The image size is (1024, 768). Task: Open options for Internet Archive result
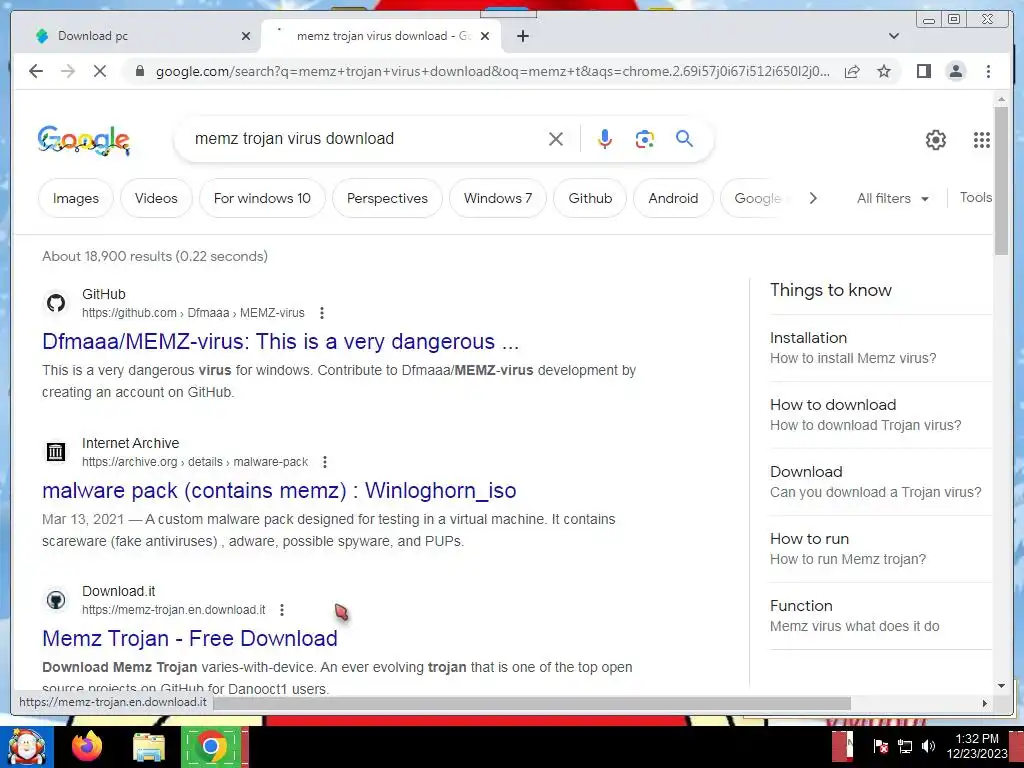[325, 462]
